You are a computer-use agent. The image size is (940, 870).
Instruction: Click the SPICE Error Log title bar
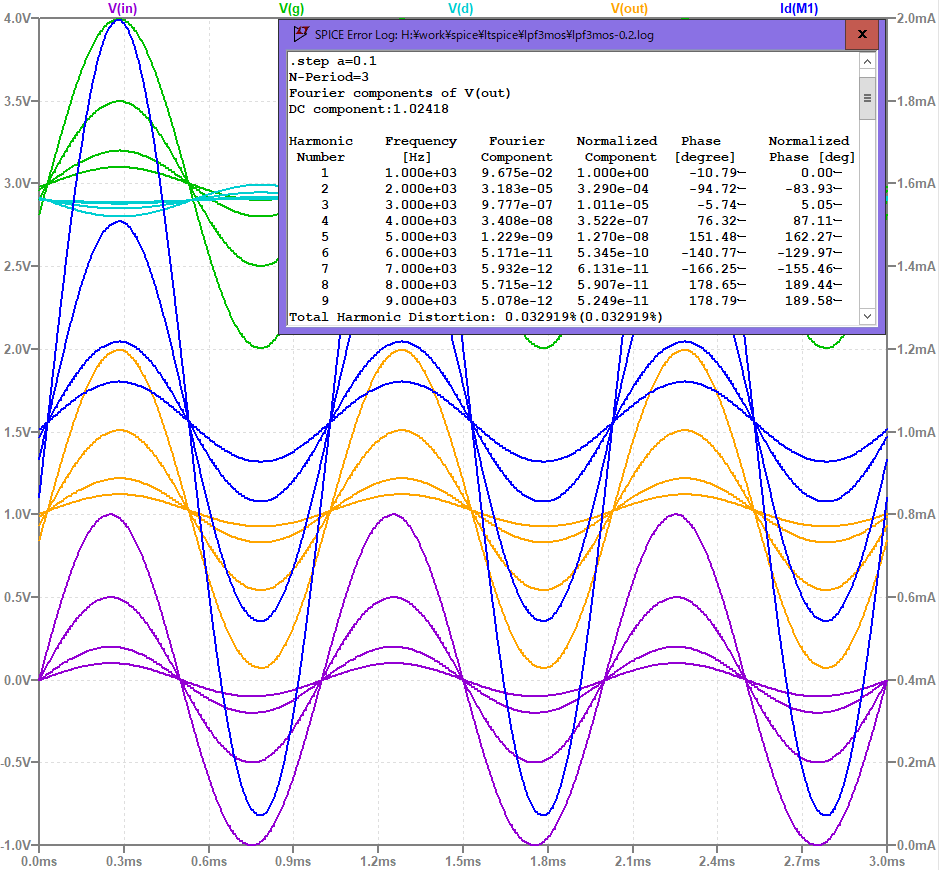click(550, 33)
